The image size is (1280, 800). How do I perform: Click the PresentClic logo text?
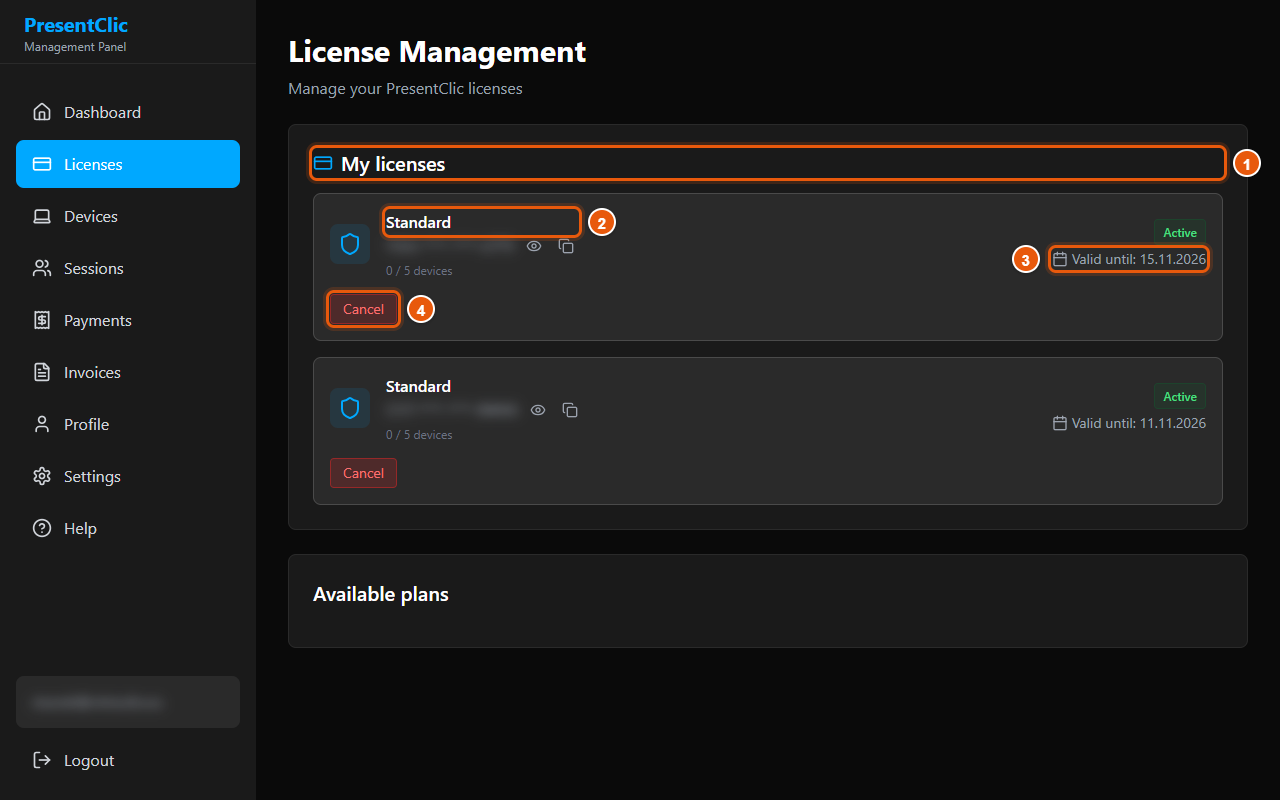(x=76, y=25)
